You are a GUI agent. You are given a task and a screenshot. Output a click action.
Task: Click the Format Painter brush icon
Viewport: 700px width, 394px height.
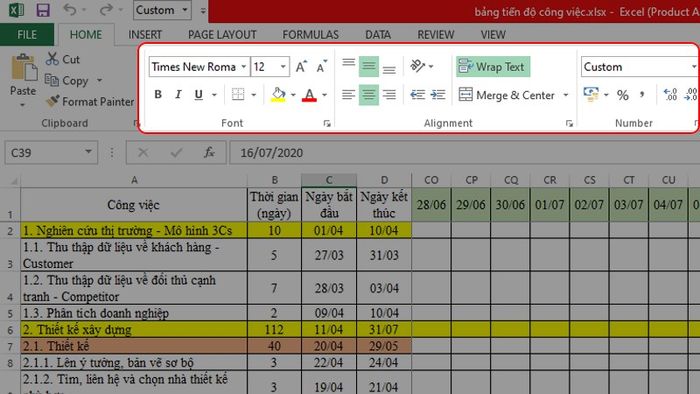(x=53, y=101)
